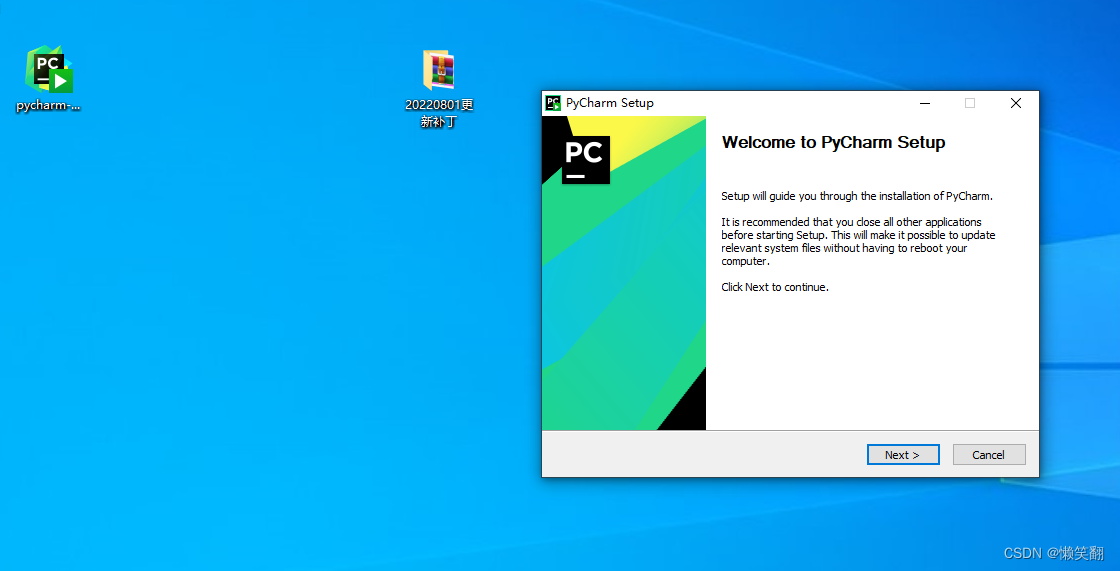Click the 'pycharm-...' desktop icon label

click(49, 106)
